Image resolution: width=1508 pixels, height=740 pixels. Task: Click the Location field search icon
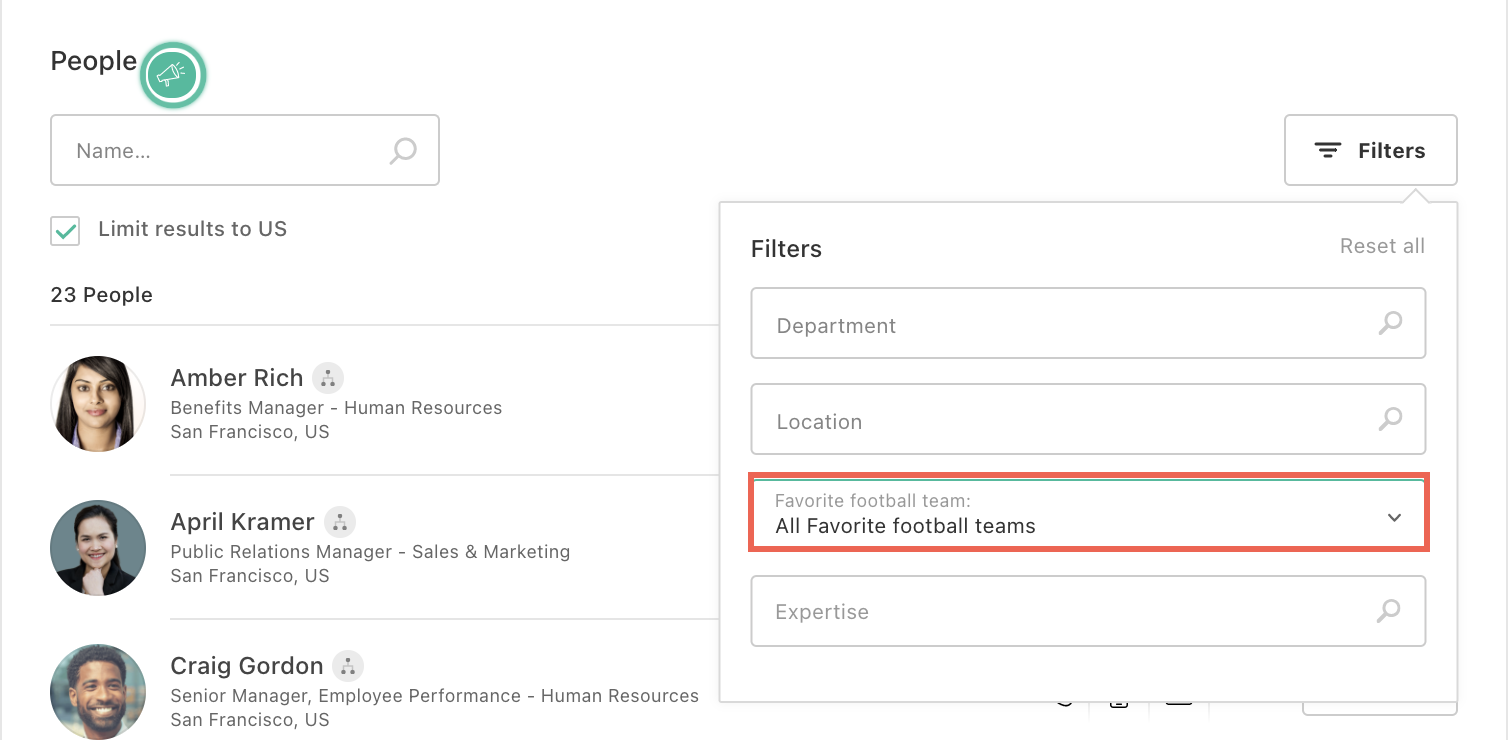click(x=1390, y=420)
